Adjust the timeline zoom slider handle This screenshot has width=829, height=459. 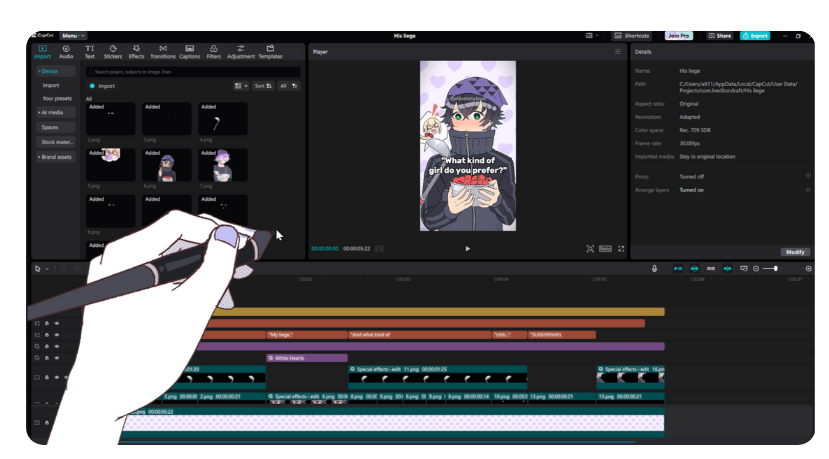[776, 269]
